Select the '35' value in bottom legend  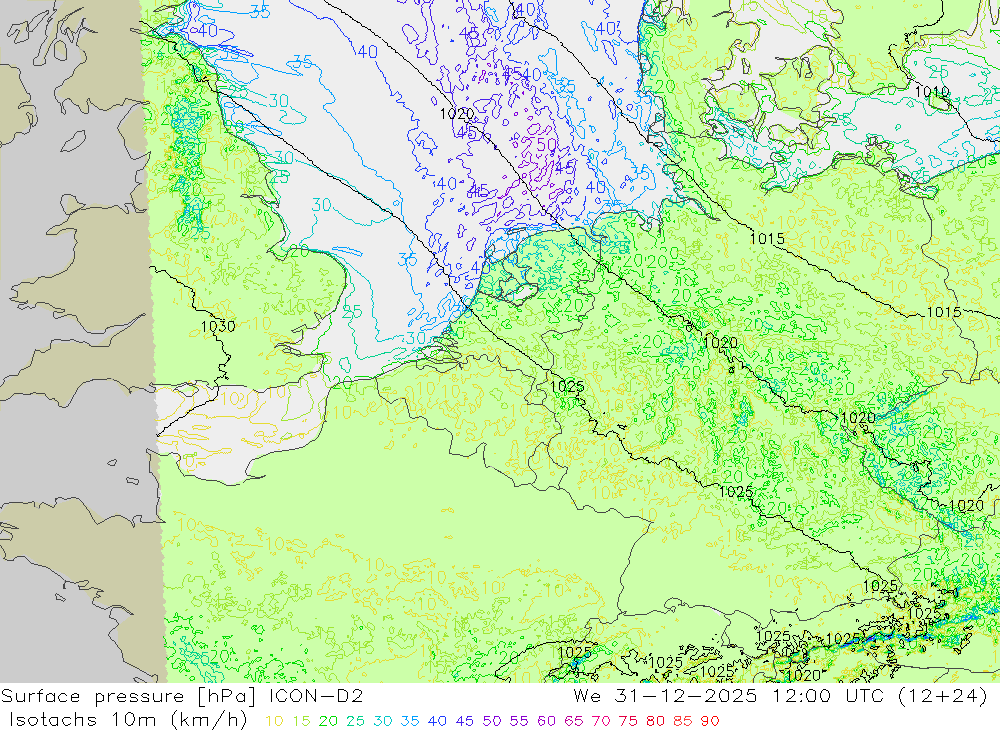(410, 721)
